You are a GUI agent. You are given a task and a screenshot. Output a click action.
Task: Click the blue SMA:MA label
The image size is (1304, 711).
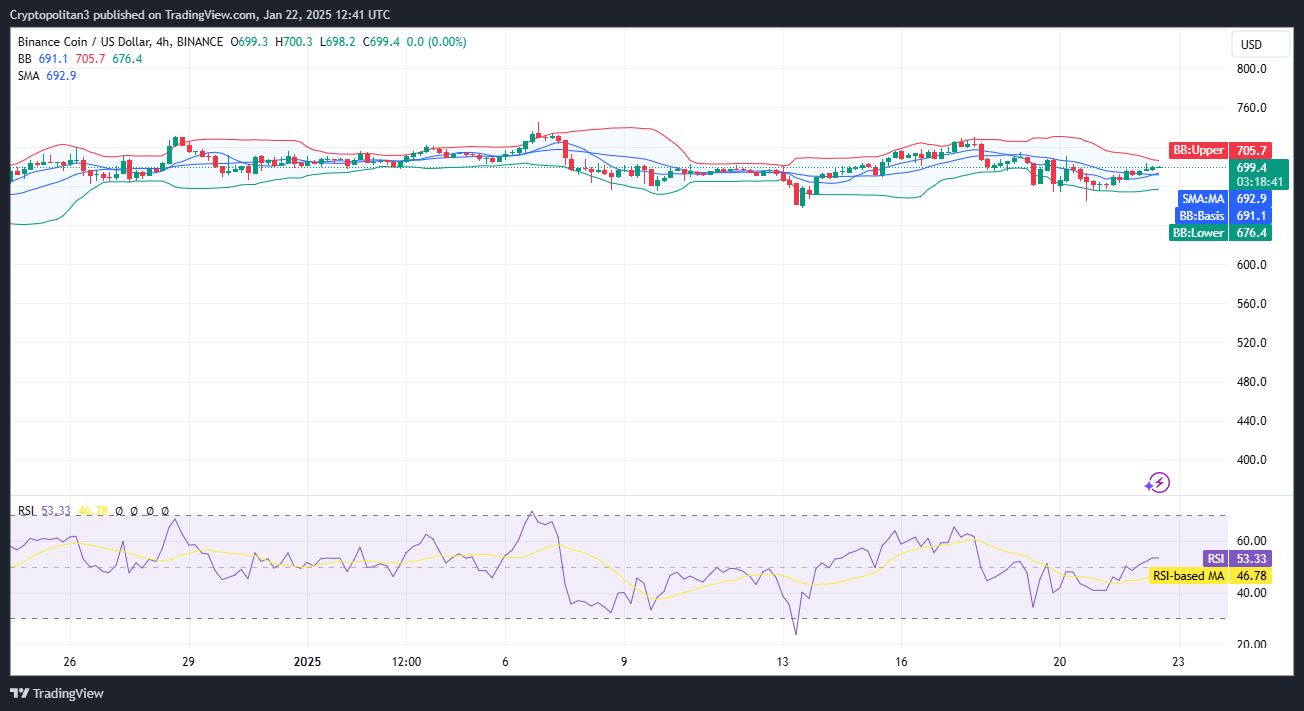point(1203,198)
